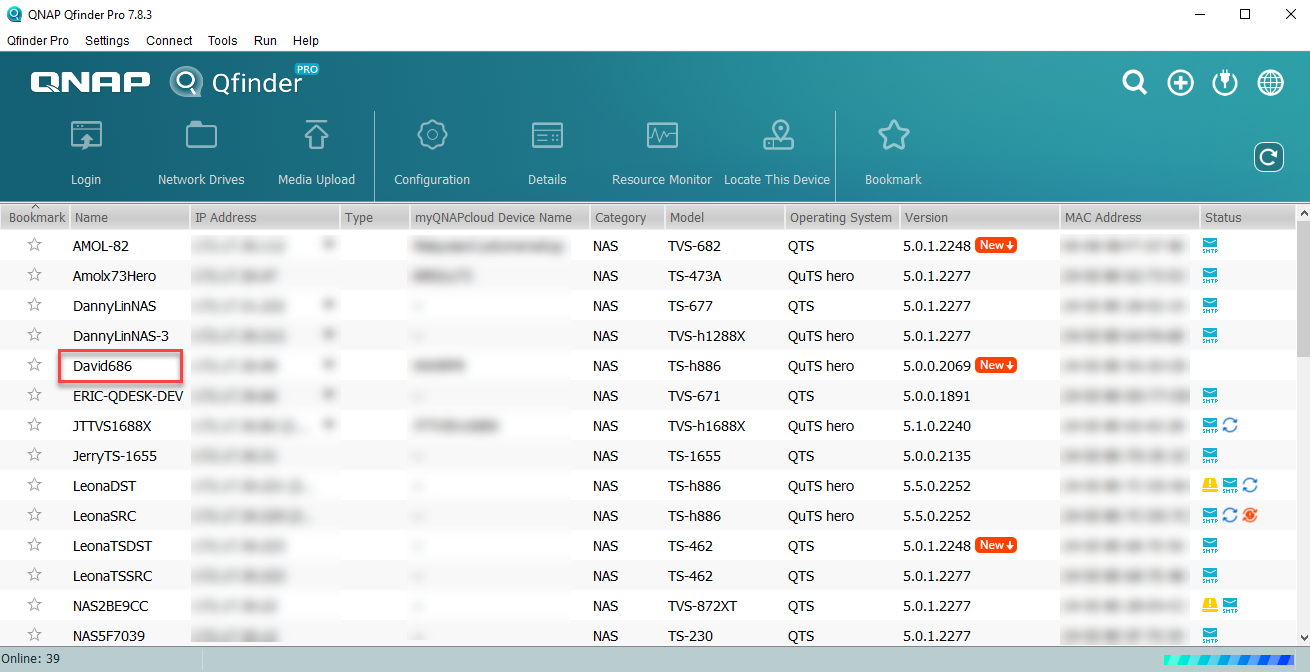Screen dimensions: 1310x672
Task: Open Resource Monitor
Action: (x=661, y=150)
